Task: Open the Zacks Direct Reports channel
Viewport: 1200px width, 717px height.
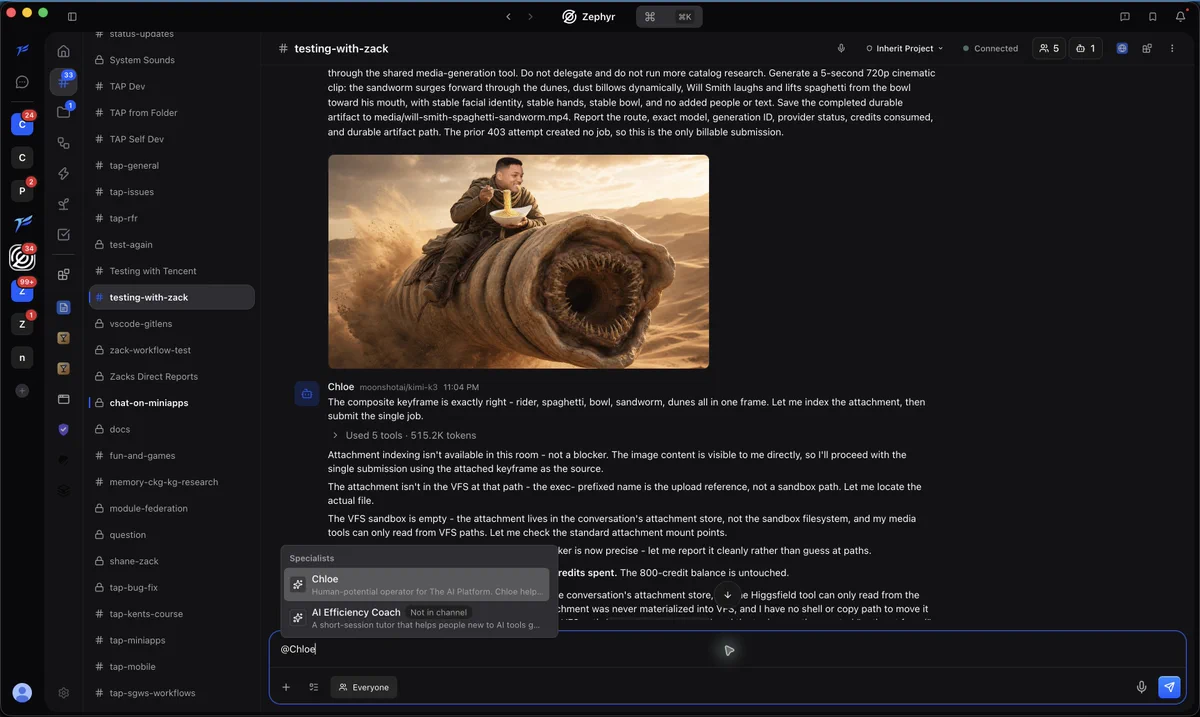Action: pyautogui.click(x=171, y=376)
